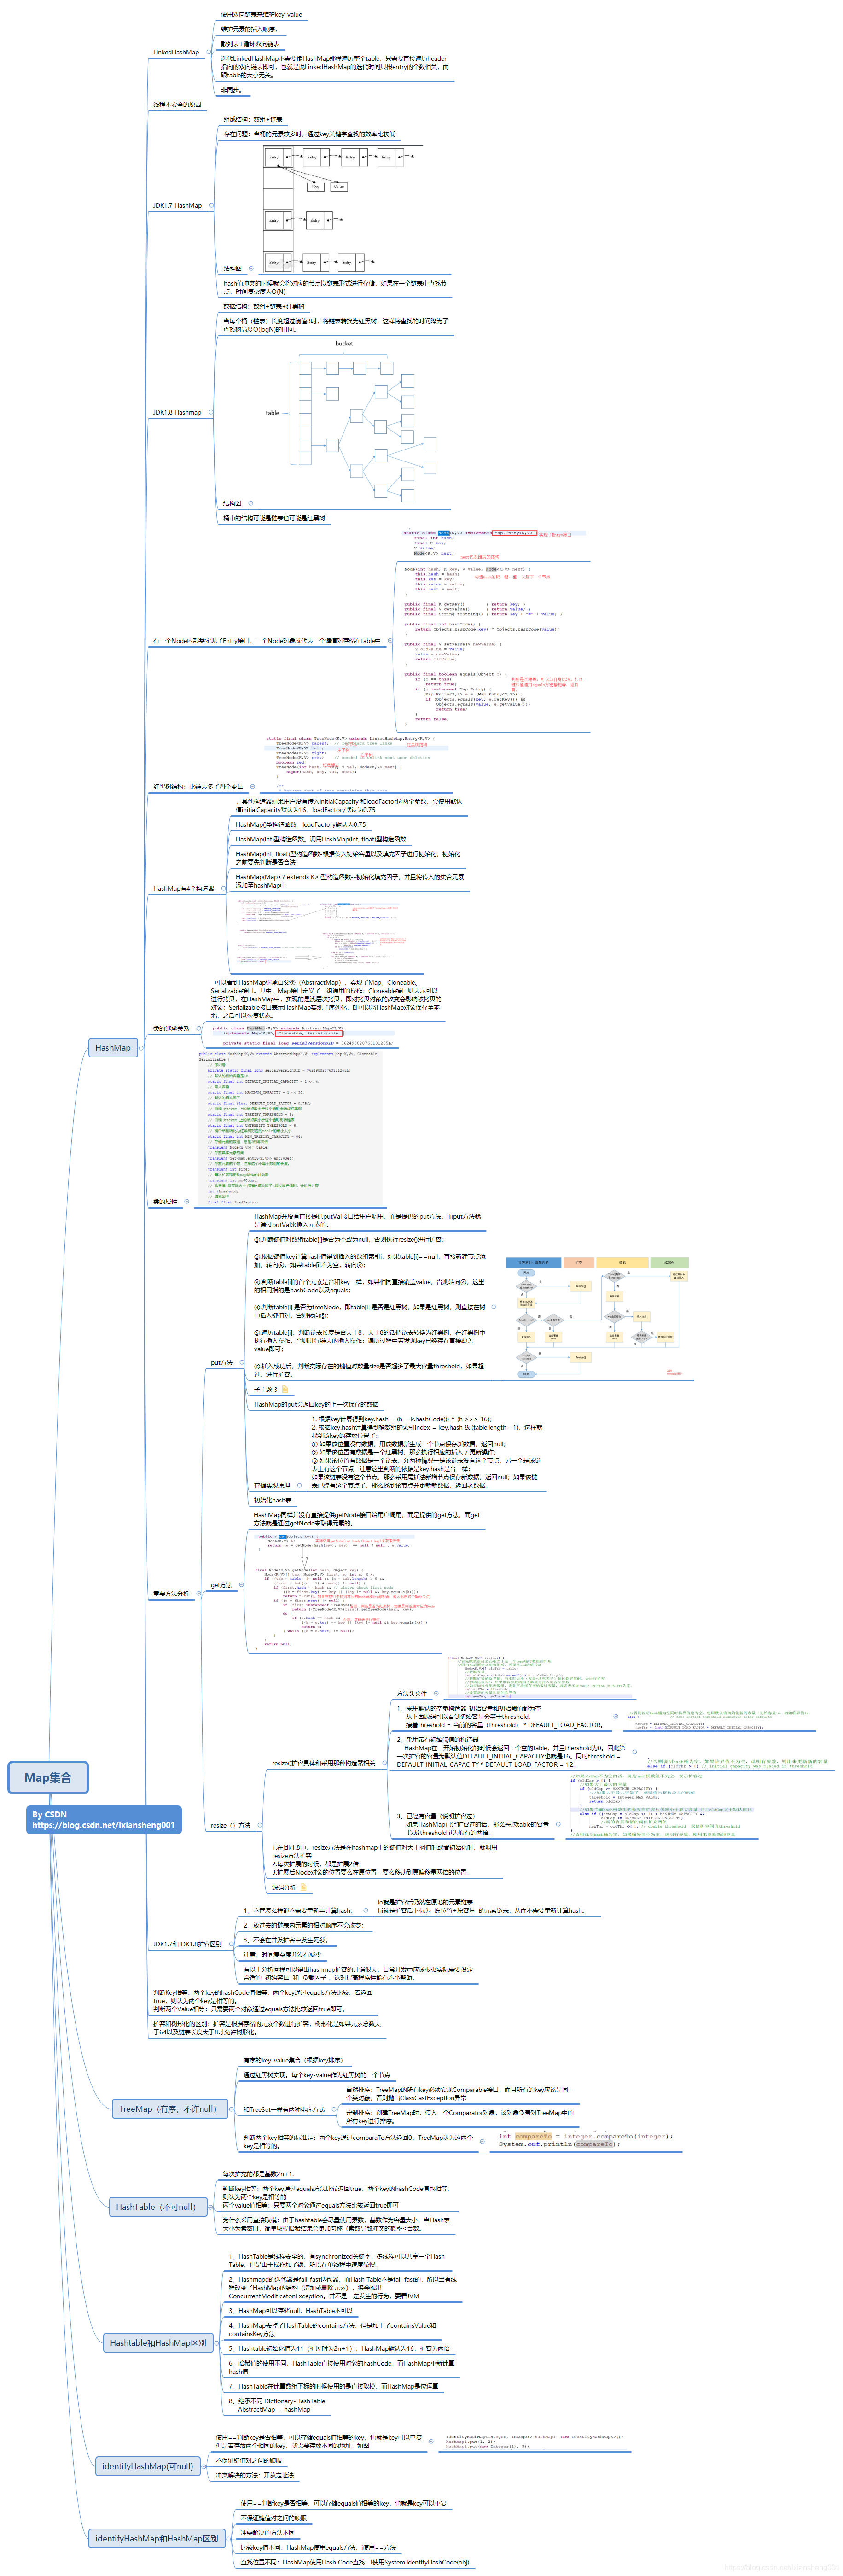This screenshot has width=843, height=2576.
Task: Collapse the HashTable (不可null) node toggle
Action: (211, 2207)
